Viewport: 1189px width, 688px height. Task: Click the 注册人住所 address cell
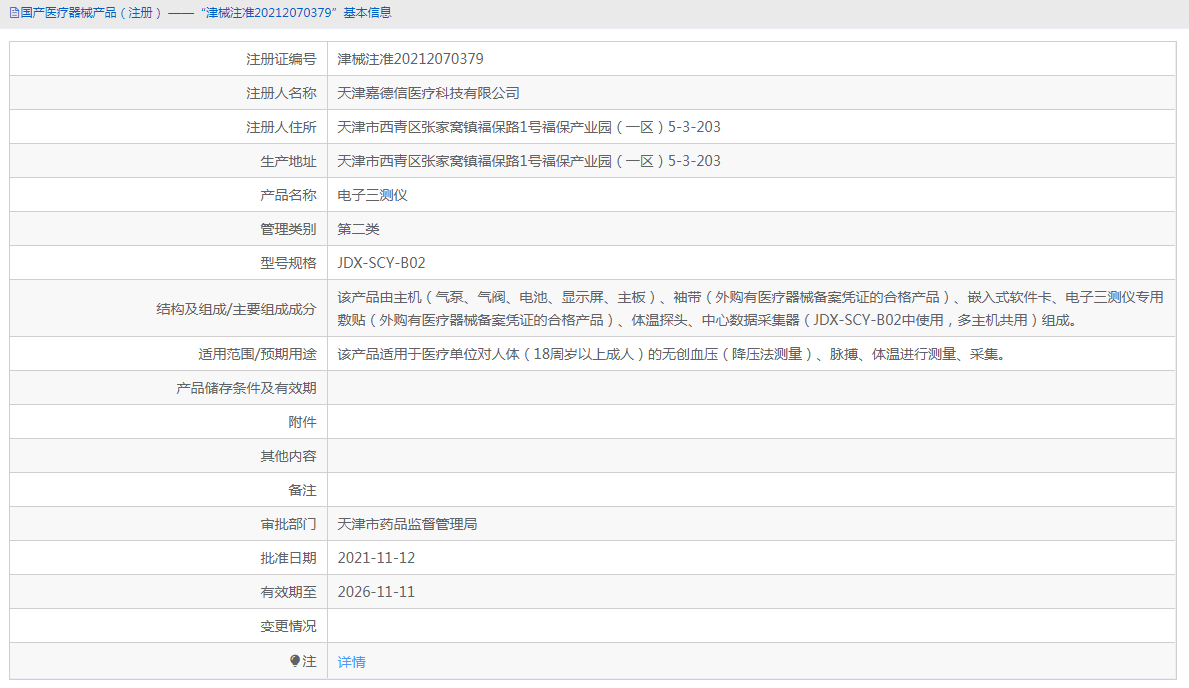pyautogui.click(x=528, y=126)
